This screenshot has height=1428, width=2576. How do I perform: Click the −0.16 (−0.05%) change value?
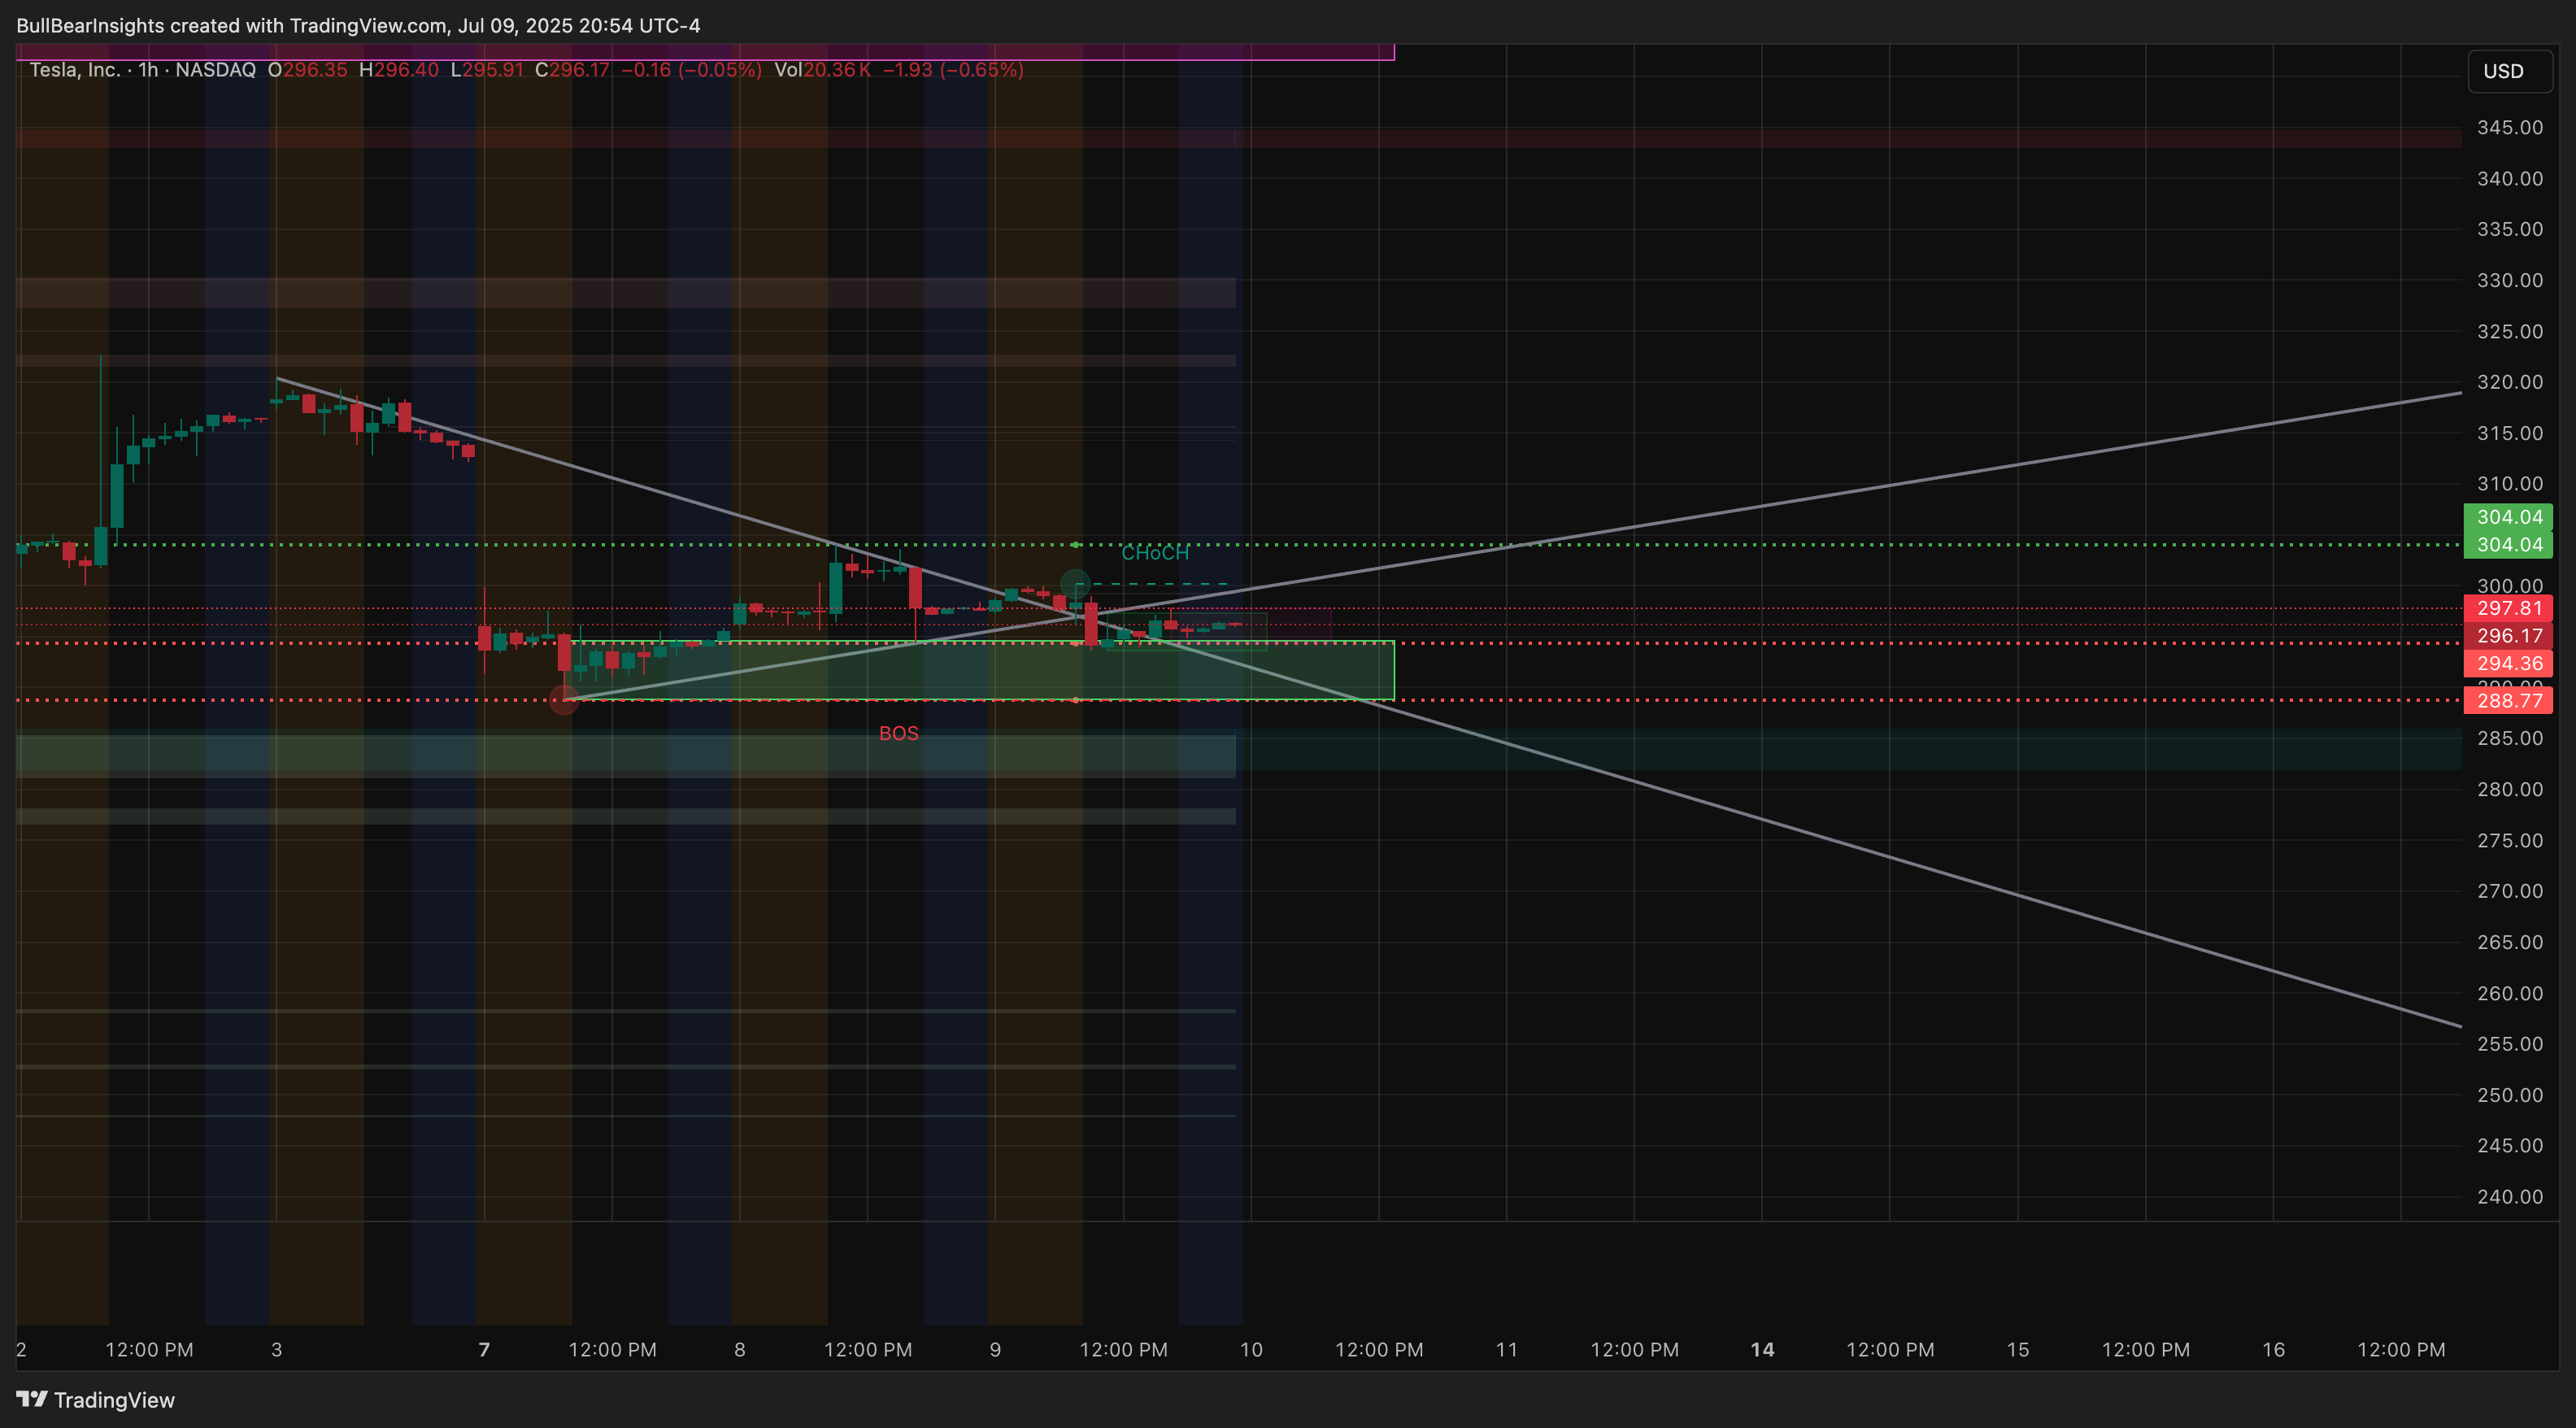pos(691,70)
